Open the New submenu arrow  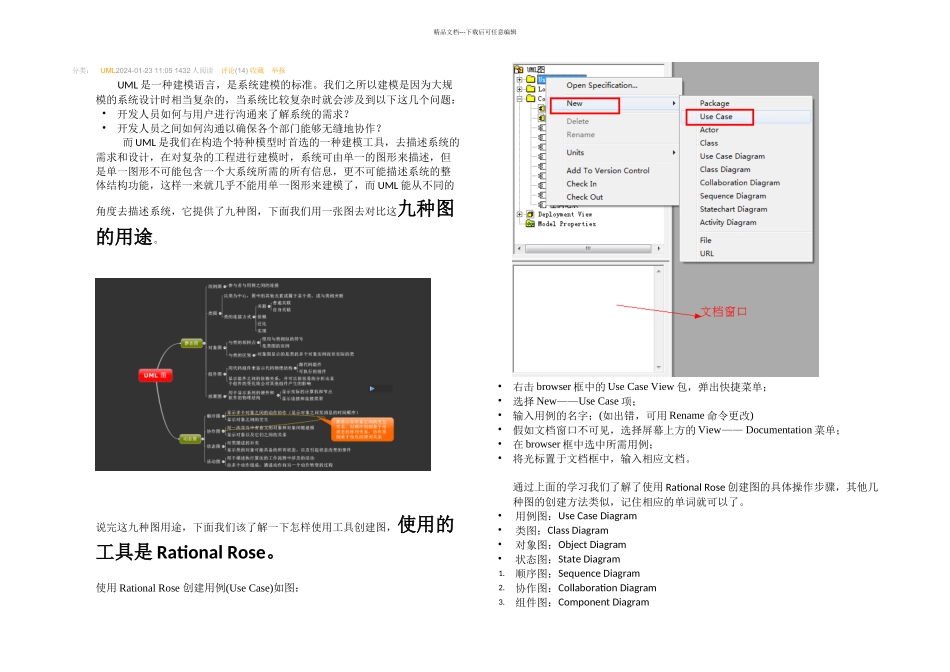(x=674, y=104)
